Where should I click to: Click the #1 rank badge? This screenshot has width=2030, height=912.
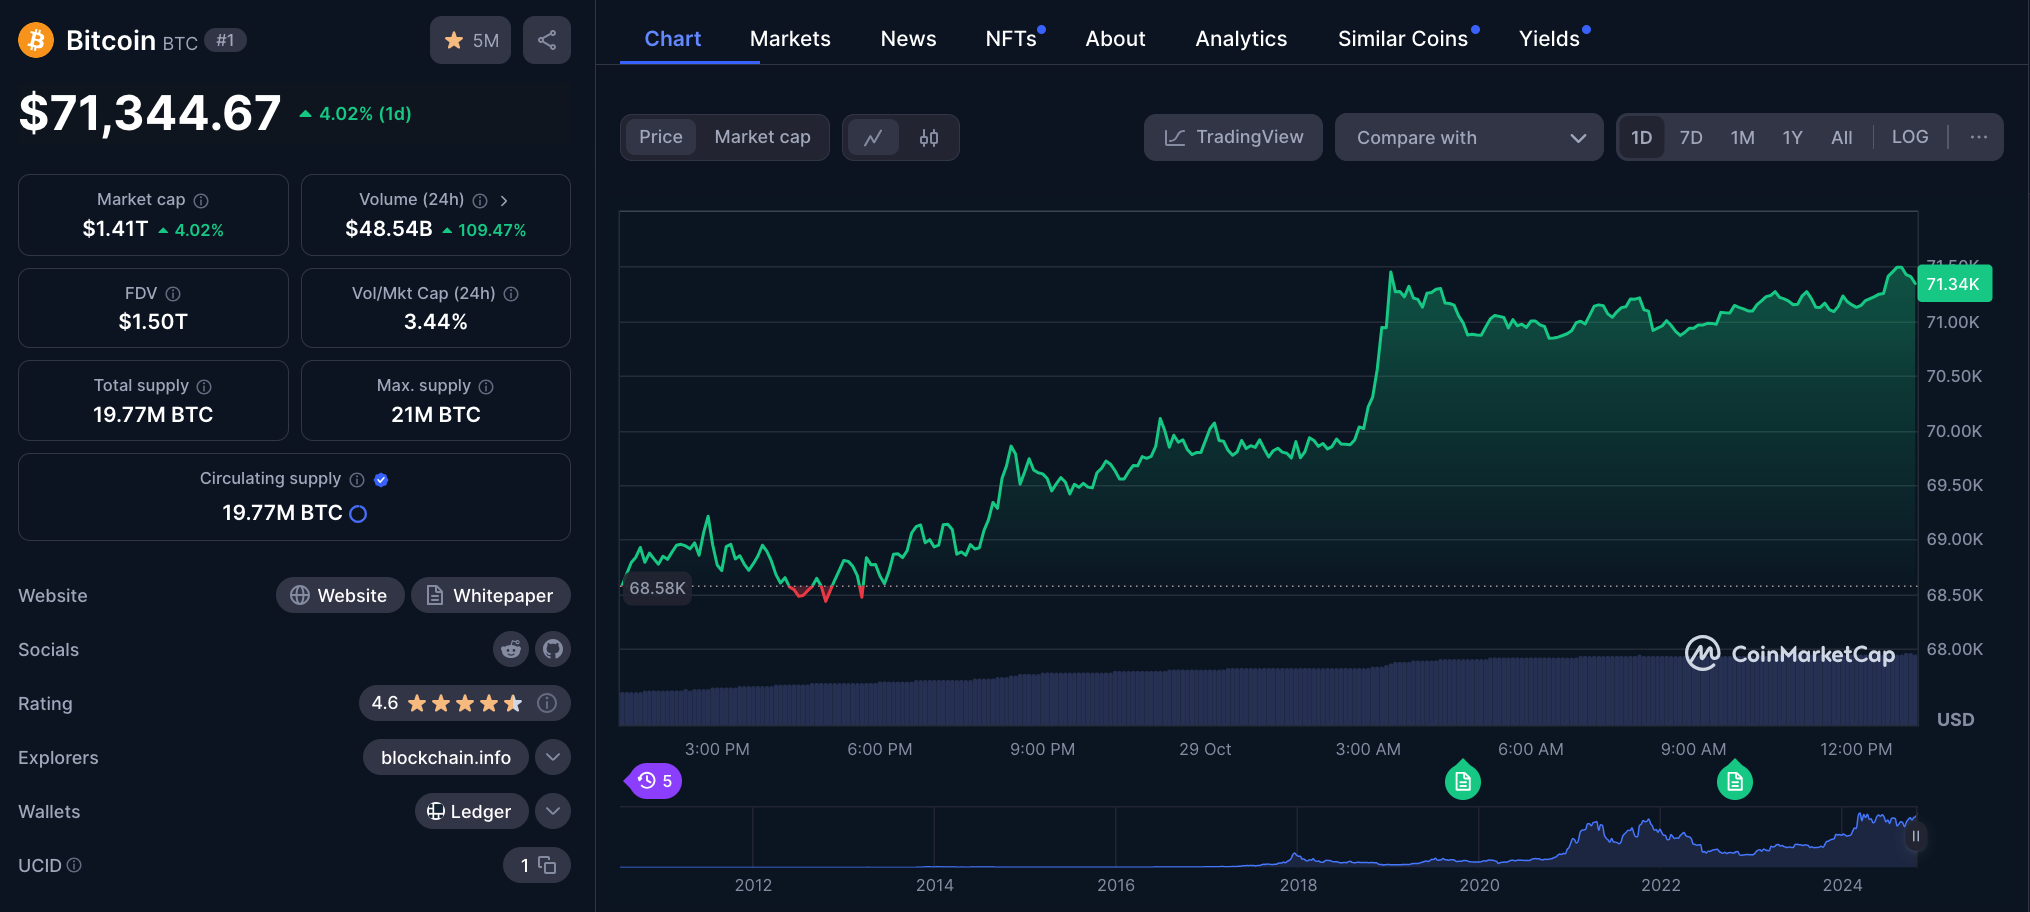[225, 40]
